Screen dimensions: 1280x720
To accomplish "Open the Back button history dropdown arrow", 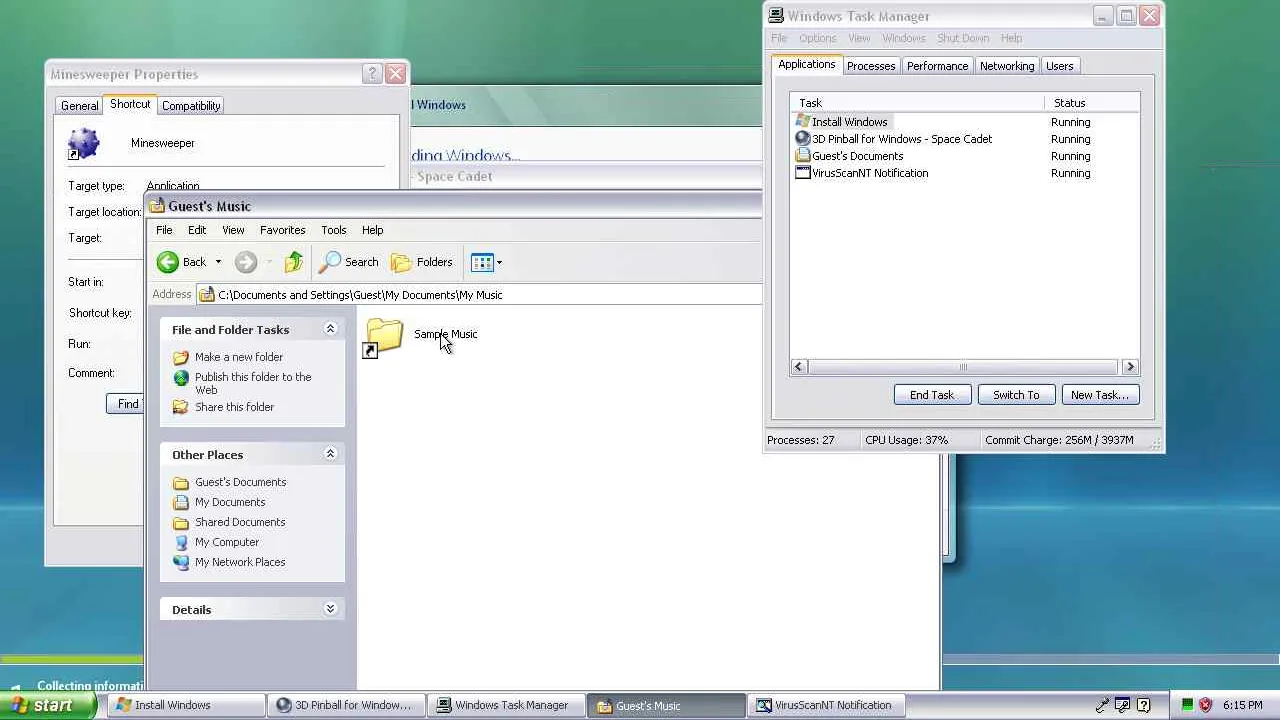I will [x=218, y=262].
